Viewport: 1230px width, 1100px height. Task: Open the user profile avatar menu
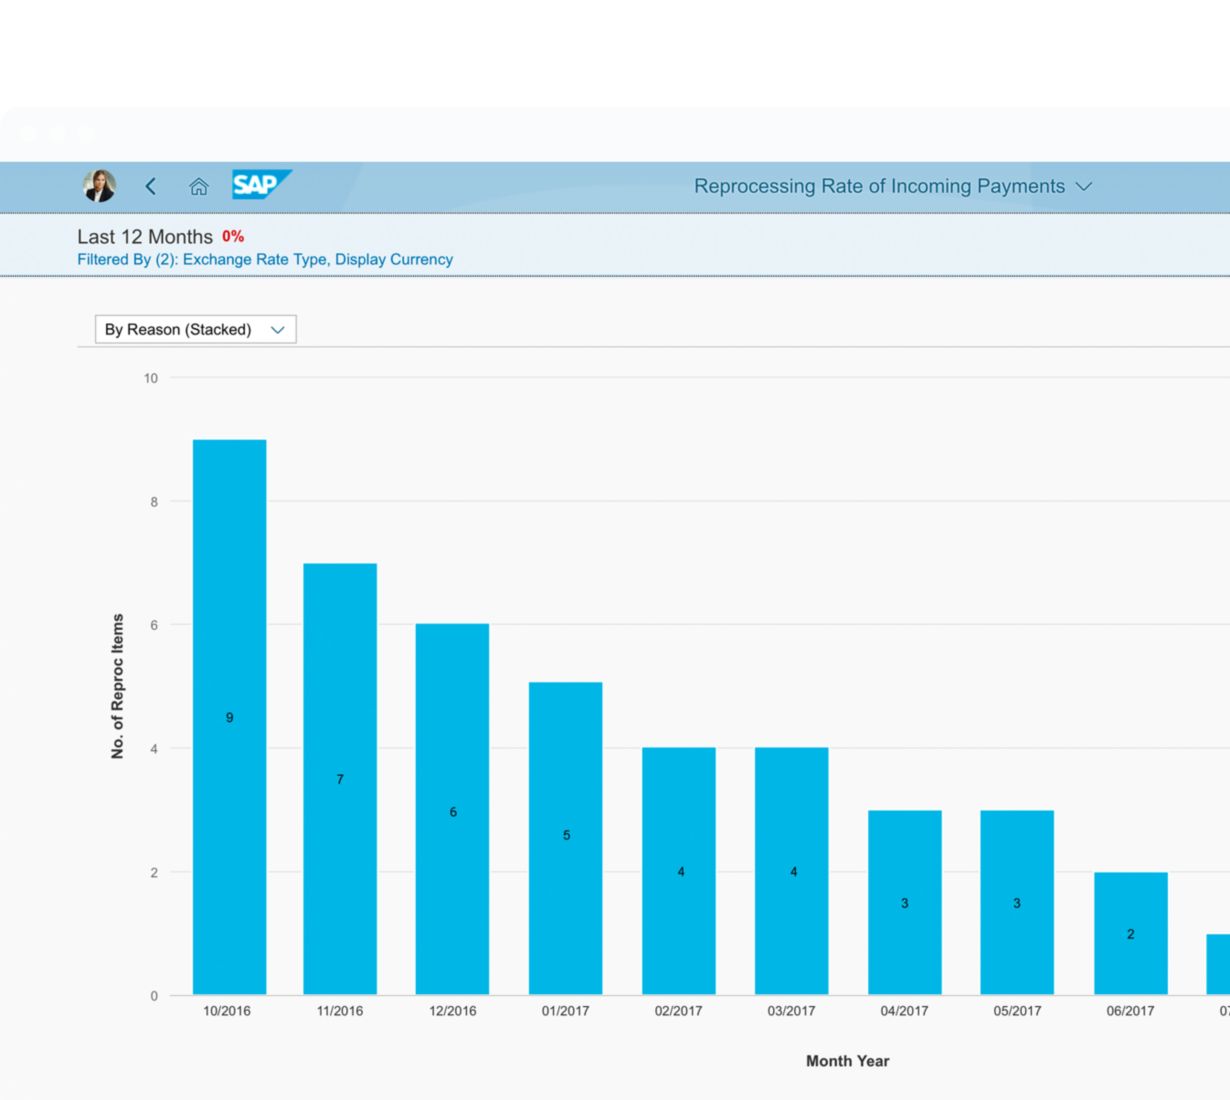click(99, 186)
